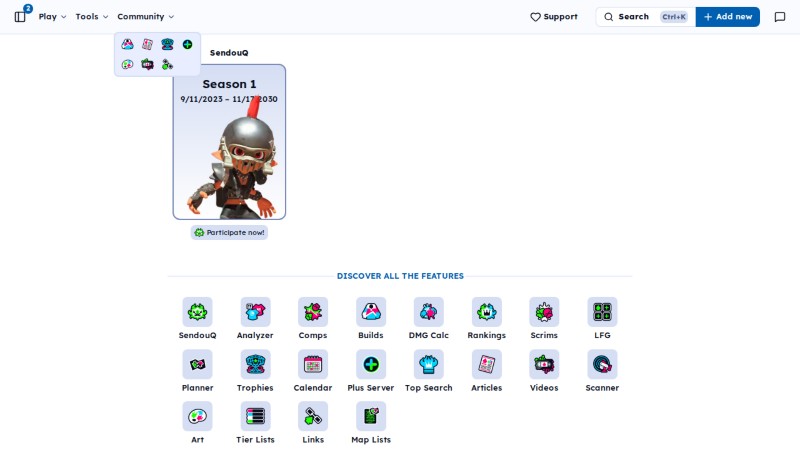
Task: Open Map Lists in the features grid
Action: [x=371, y=423]
